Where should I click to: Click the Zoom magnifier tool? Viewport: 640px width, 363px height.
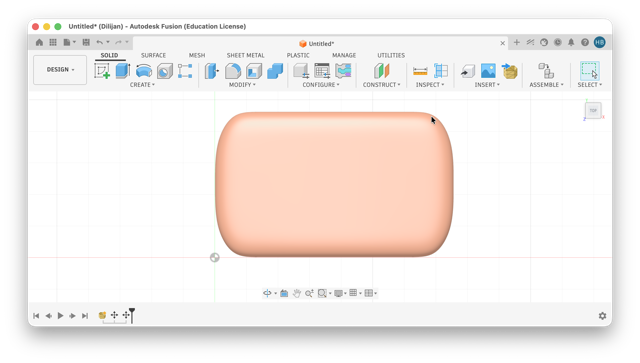click(x=309, y=293)
